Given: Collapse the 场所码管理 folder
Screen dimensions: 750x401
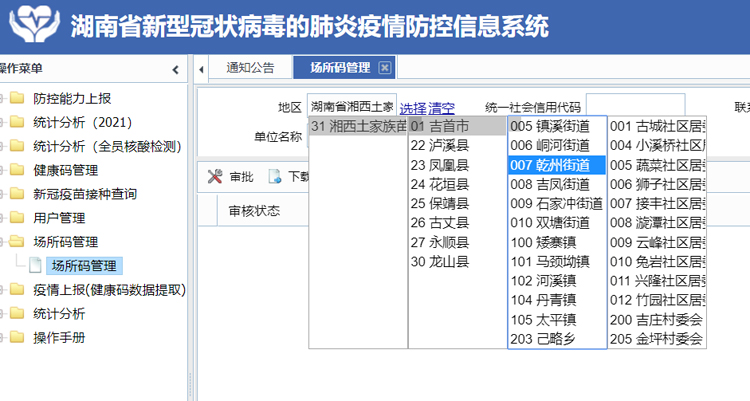Looking at the screenshot, I should [x=66, y=242].
